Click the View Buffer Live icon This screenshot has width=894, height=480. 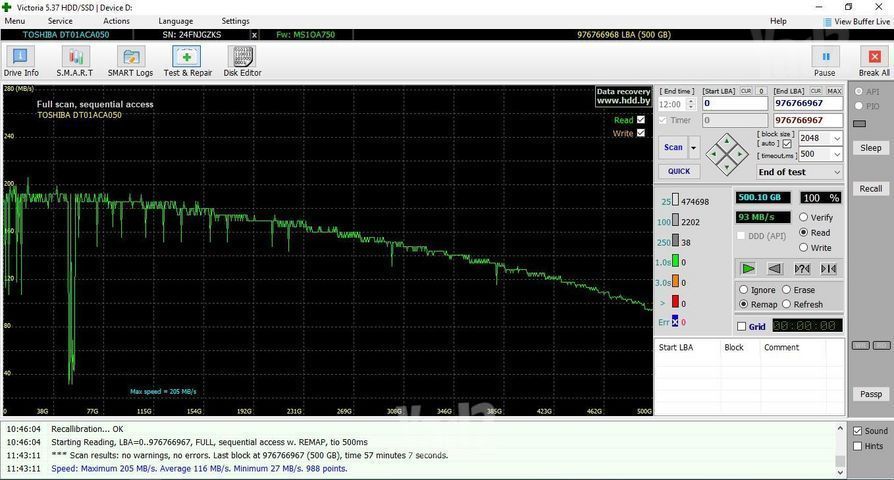pos(827,22)
